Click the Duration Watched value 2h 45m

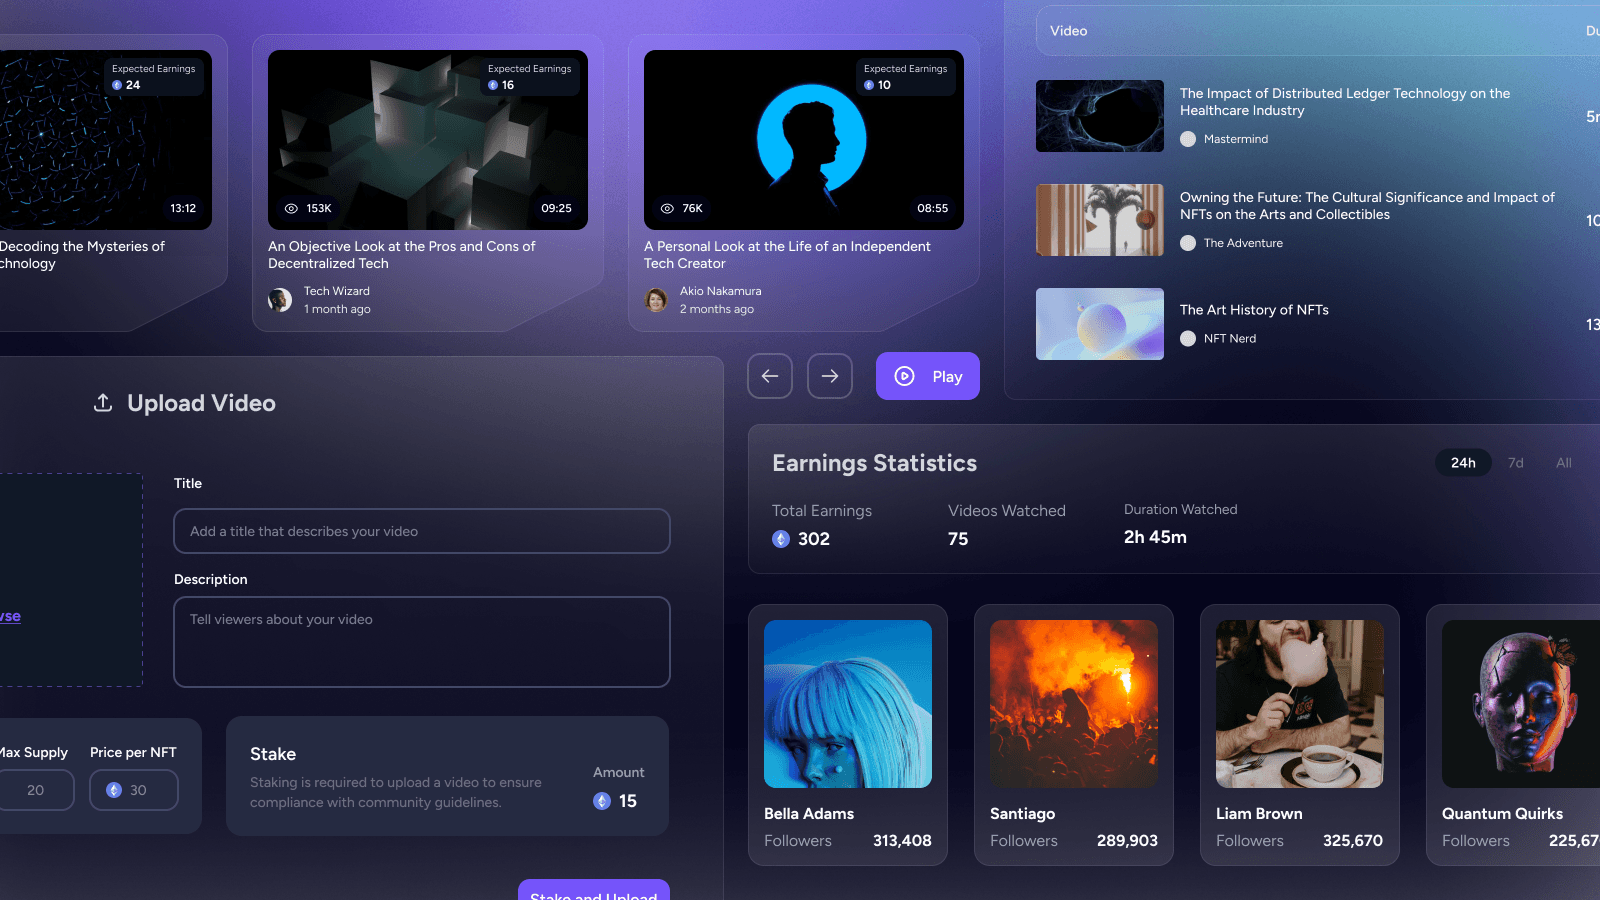pyautogui.click(x=1155, y=537)
